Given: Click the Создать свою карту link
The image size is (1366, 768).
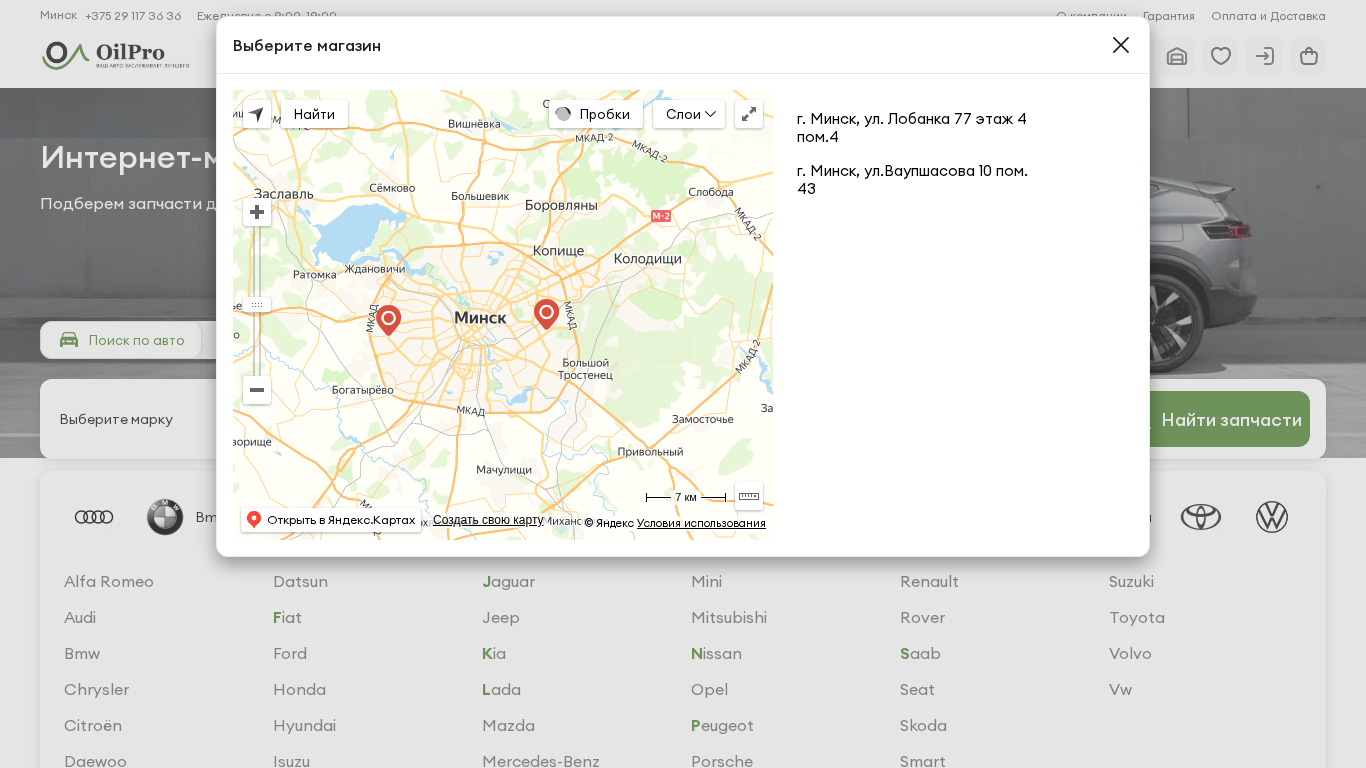Looking at the screenshot, I should (x=488, y=520).
